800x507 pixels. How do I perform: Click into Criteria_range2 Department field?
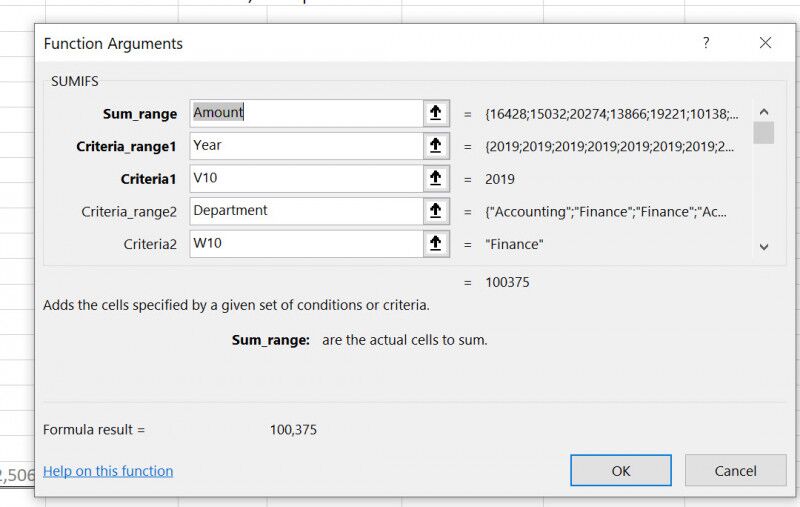click(305, 211)
